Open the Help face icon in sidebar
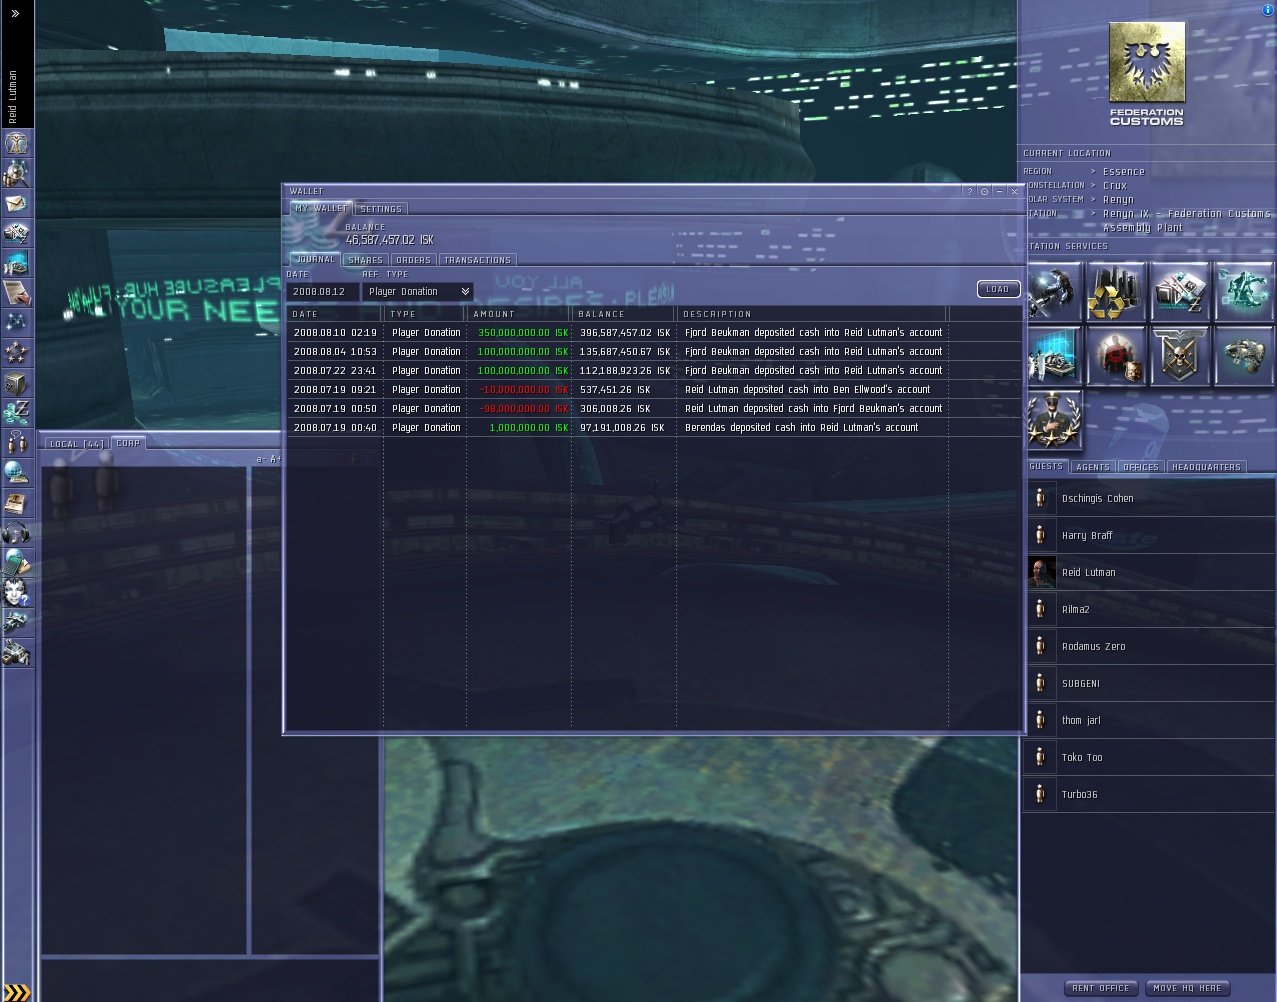Screen dimensions: 1277x1002 [17, 593]
